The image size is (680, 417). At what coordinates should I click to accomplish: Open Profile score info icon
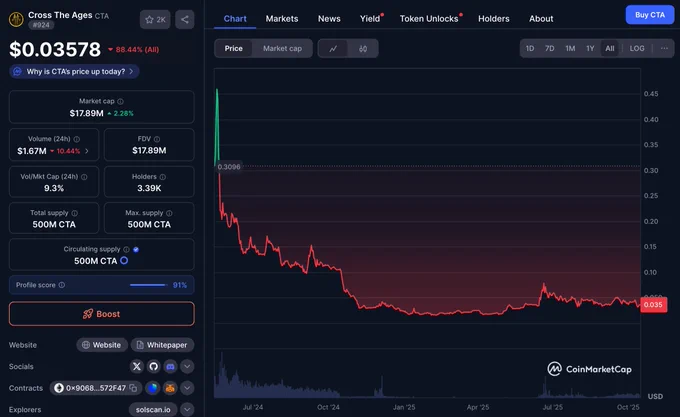point(62,285)
